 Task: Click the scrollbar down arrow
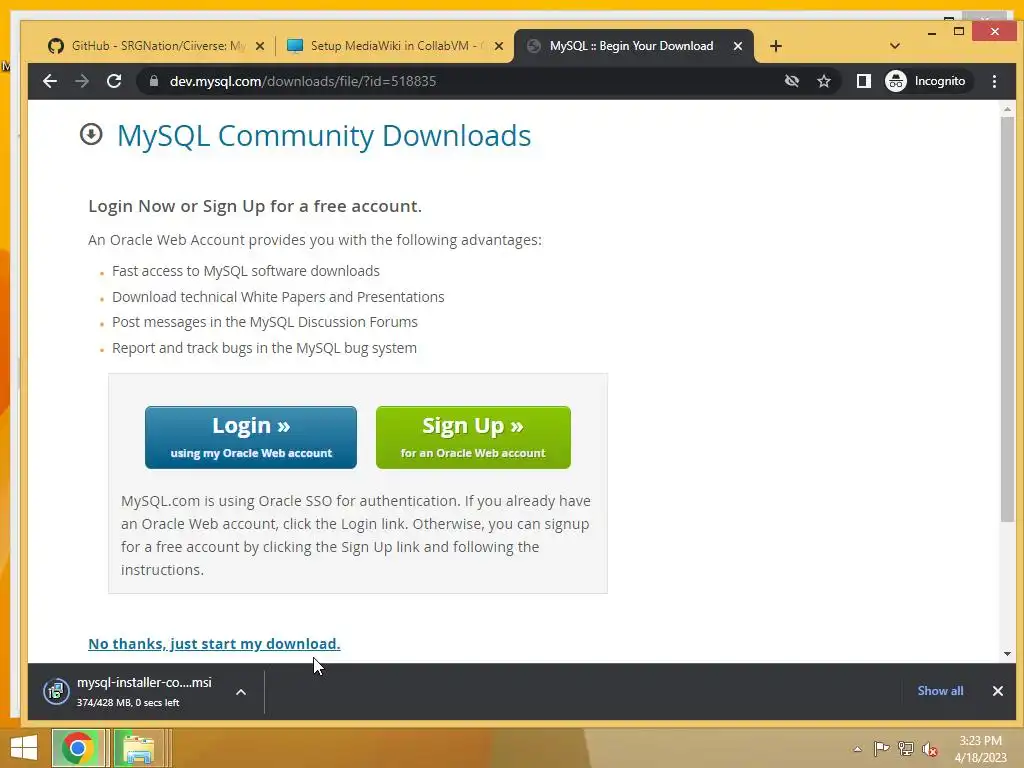pos(1007,654)
